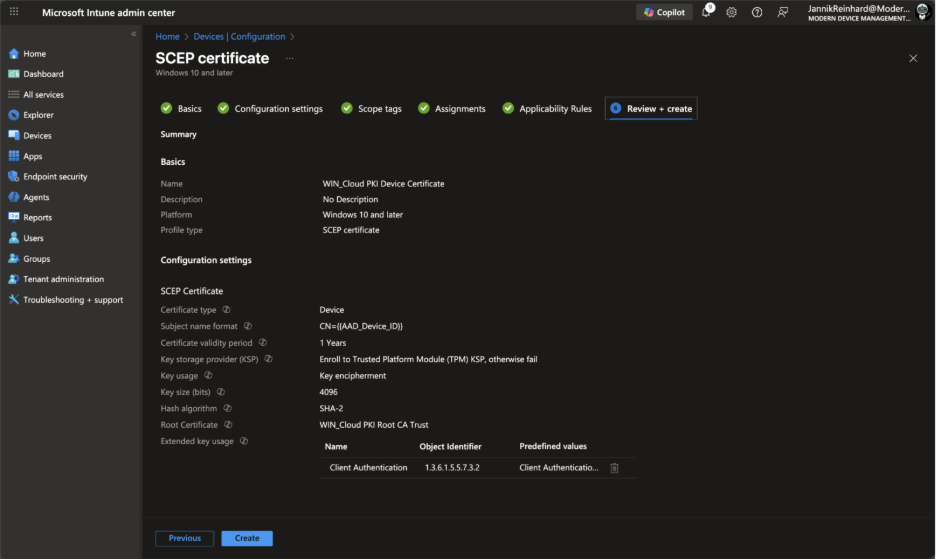936x559 pixels.
Task: Open the feedback icon in the header
Action: tap(783, 12)
